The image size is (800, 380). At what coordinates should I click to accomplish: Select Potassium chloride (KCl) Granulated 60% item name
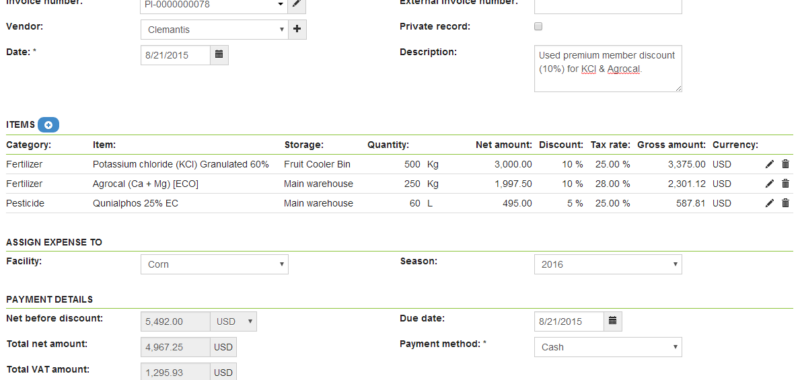coord(181,164)
